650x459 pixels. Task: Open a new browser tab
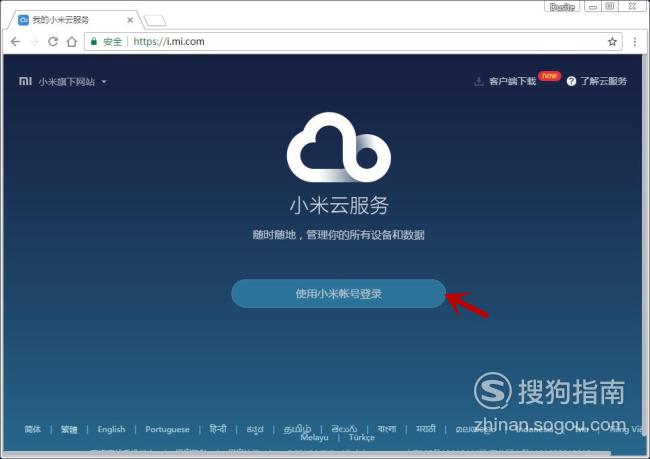click(x=154, y=20)
